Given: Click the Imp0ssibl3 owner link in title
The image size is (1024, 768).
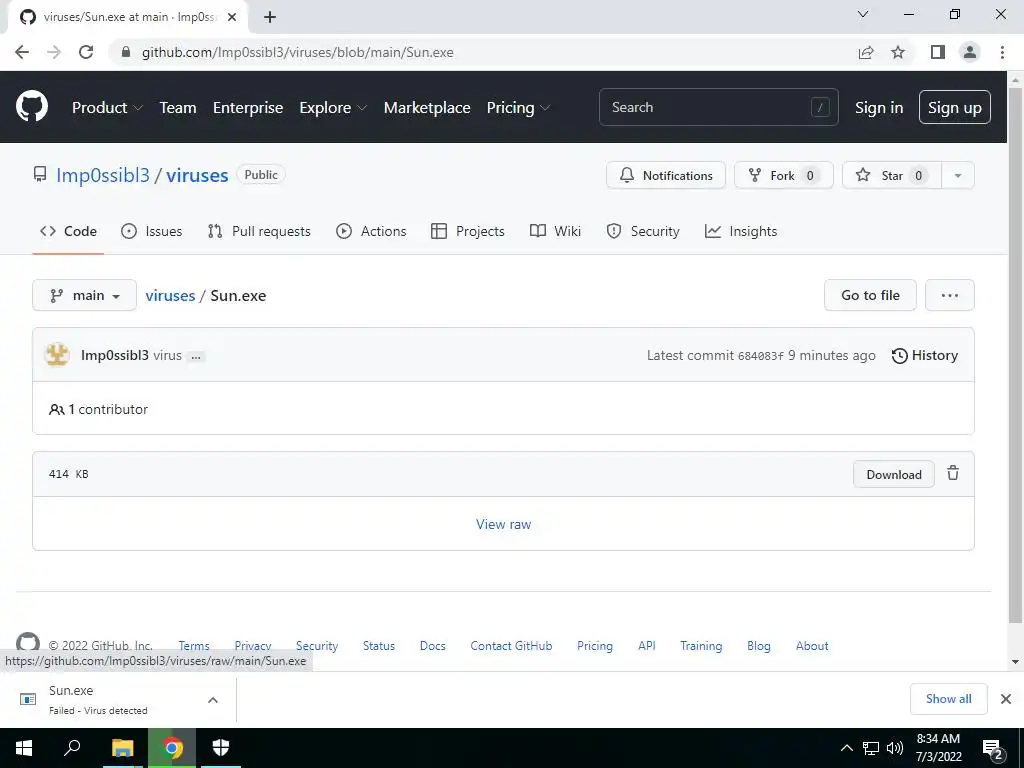Looking at the screenshot, I should pos(103,175).
